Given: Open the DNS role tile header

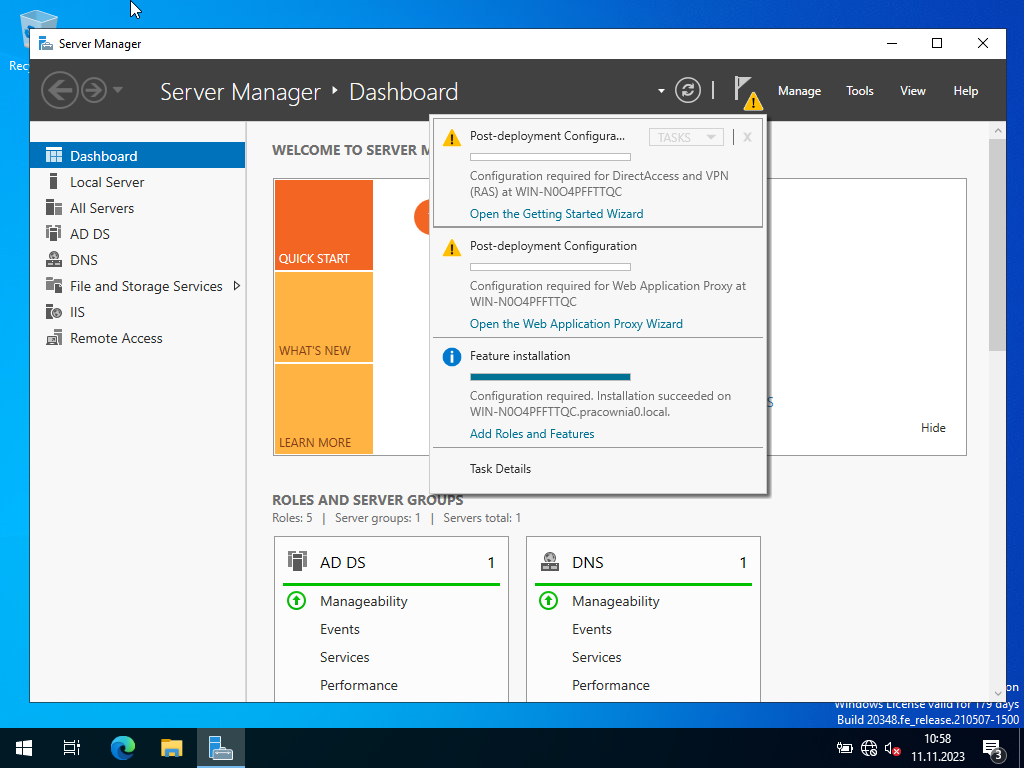Looking at the screenshot, I should (x=643, y=562).
